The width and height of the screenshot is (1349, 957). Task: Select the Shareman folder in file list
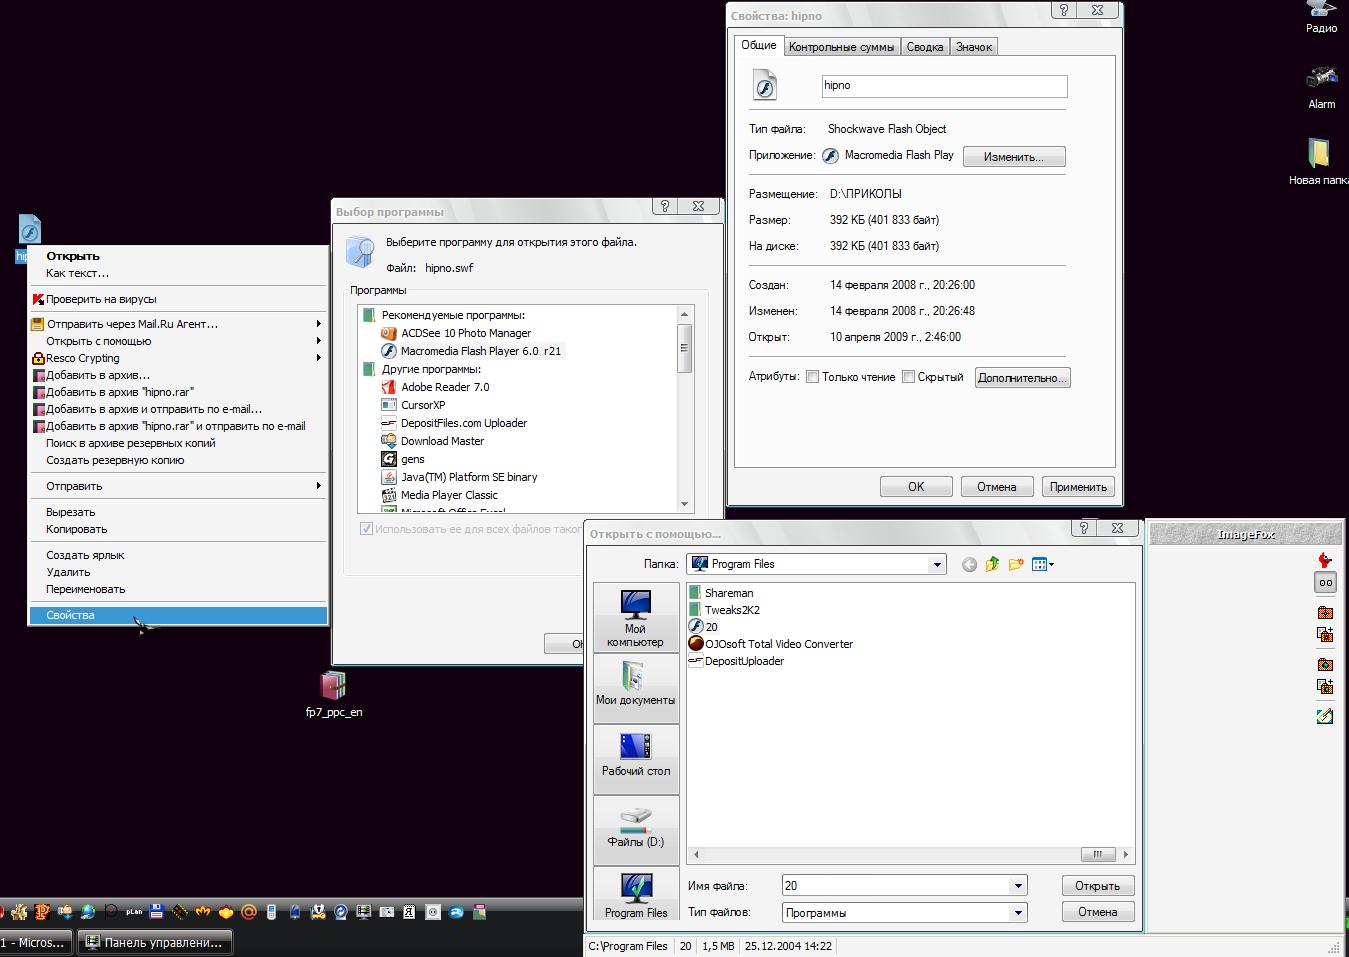point(721,593)
